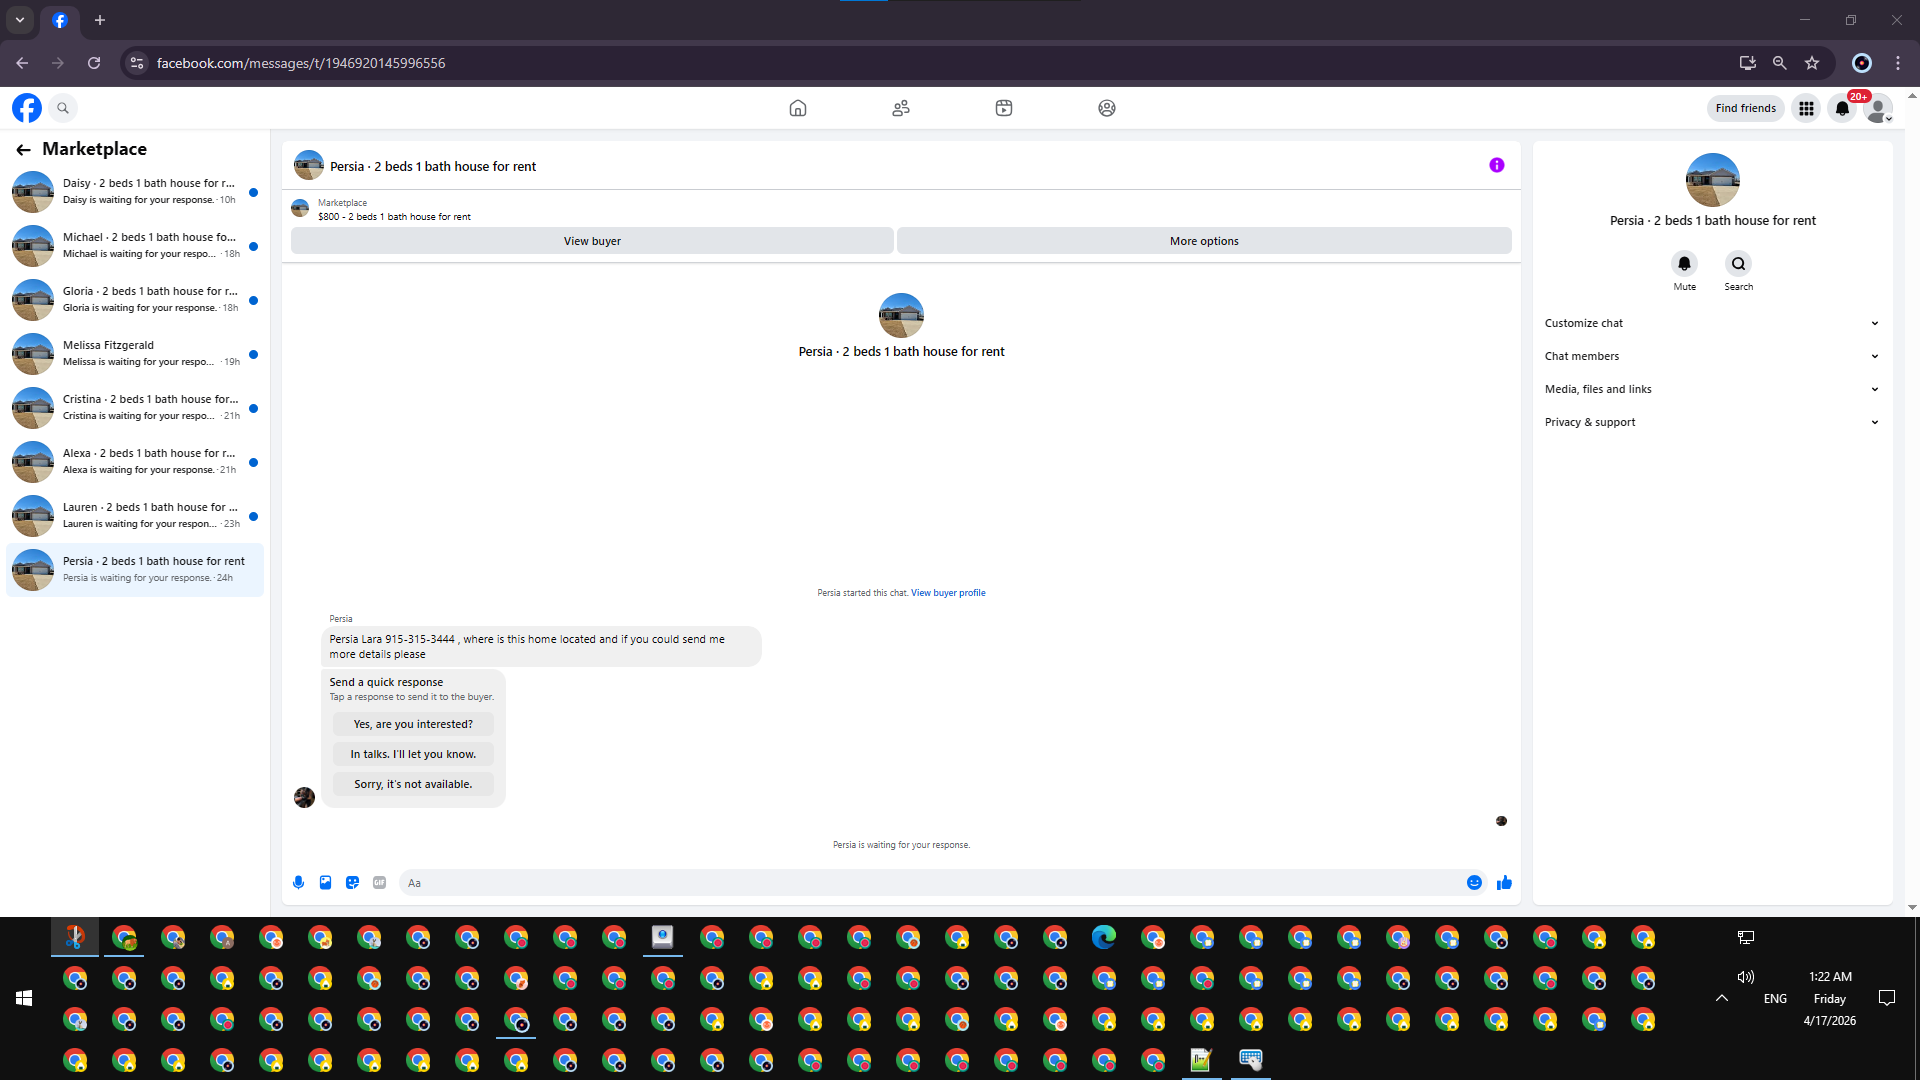This screenshot has width=1920, height=1080.
Task: Open the Facebook menu grid icon
Action: click(x=1806, y=108)
